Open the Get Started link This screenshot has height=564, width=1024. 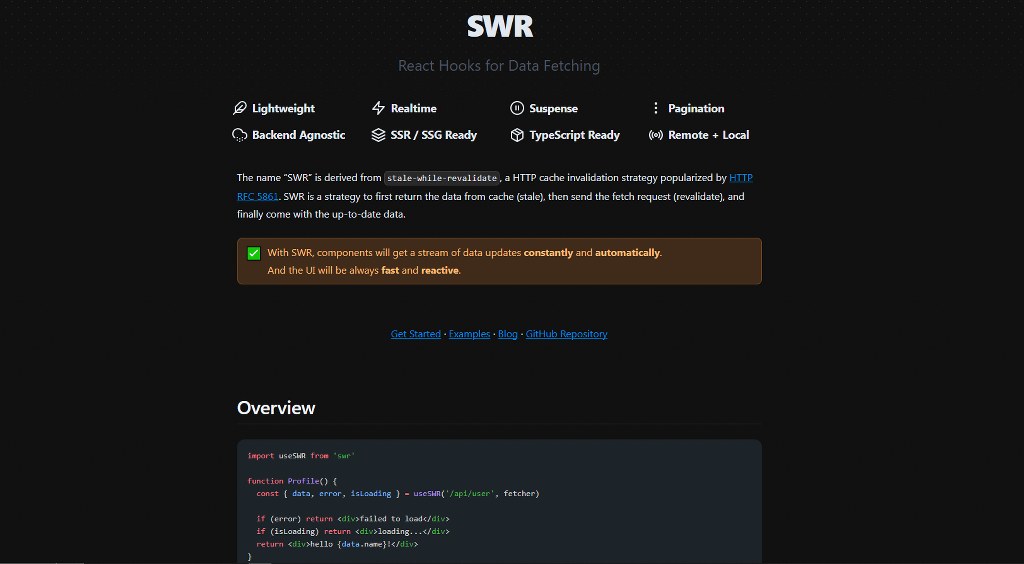[416, 334]
